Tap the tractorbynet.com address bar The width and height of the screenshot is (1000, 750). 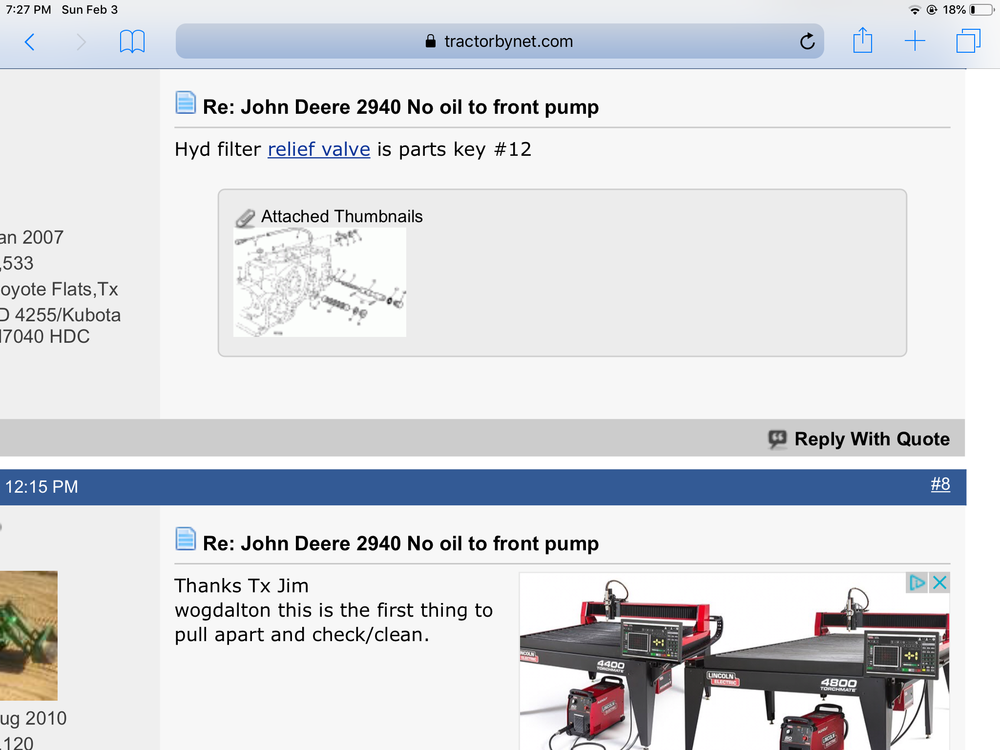(x=500, y=42)
